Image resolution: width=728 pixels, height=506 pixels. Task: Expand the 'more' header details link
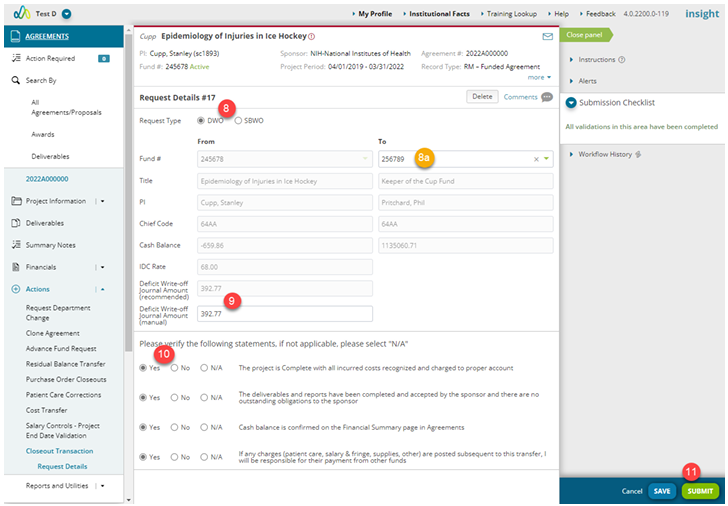[x=539, y=78]
